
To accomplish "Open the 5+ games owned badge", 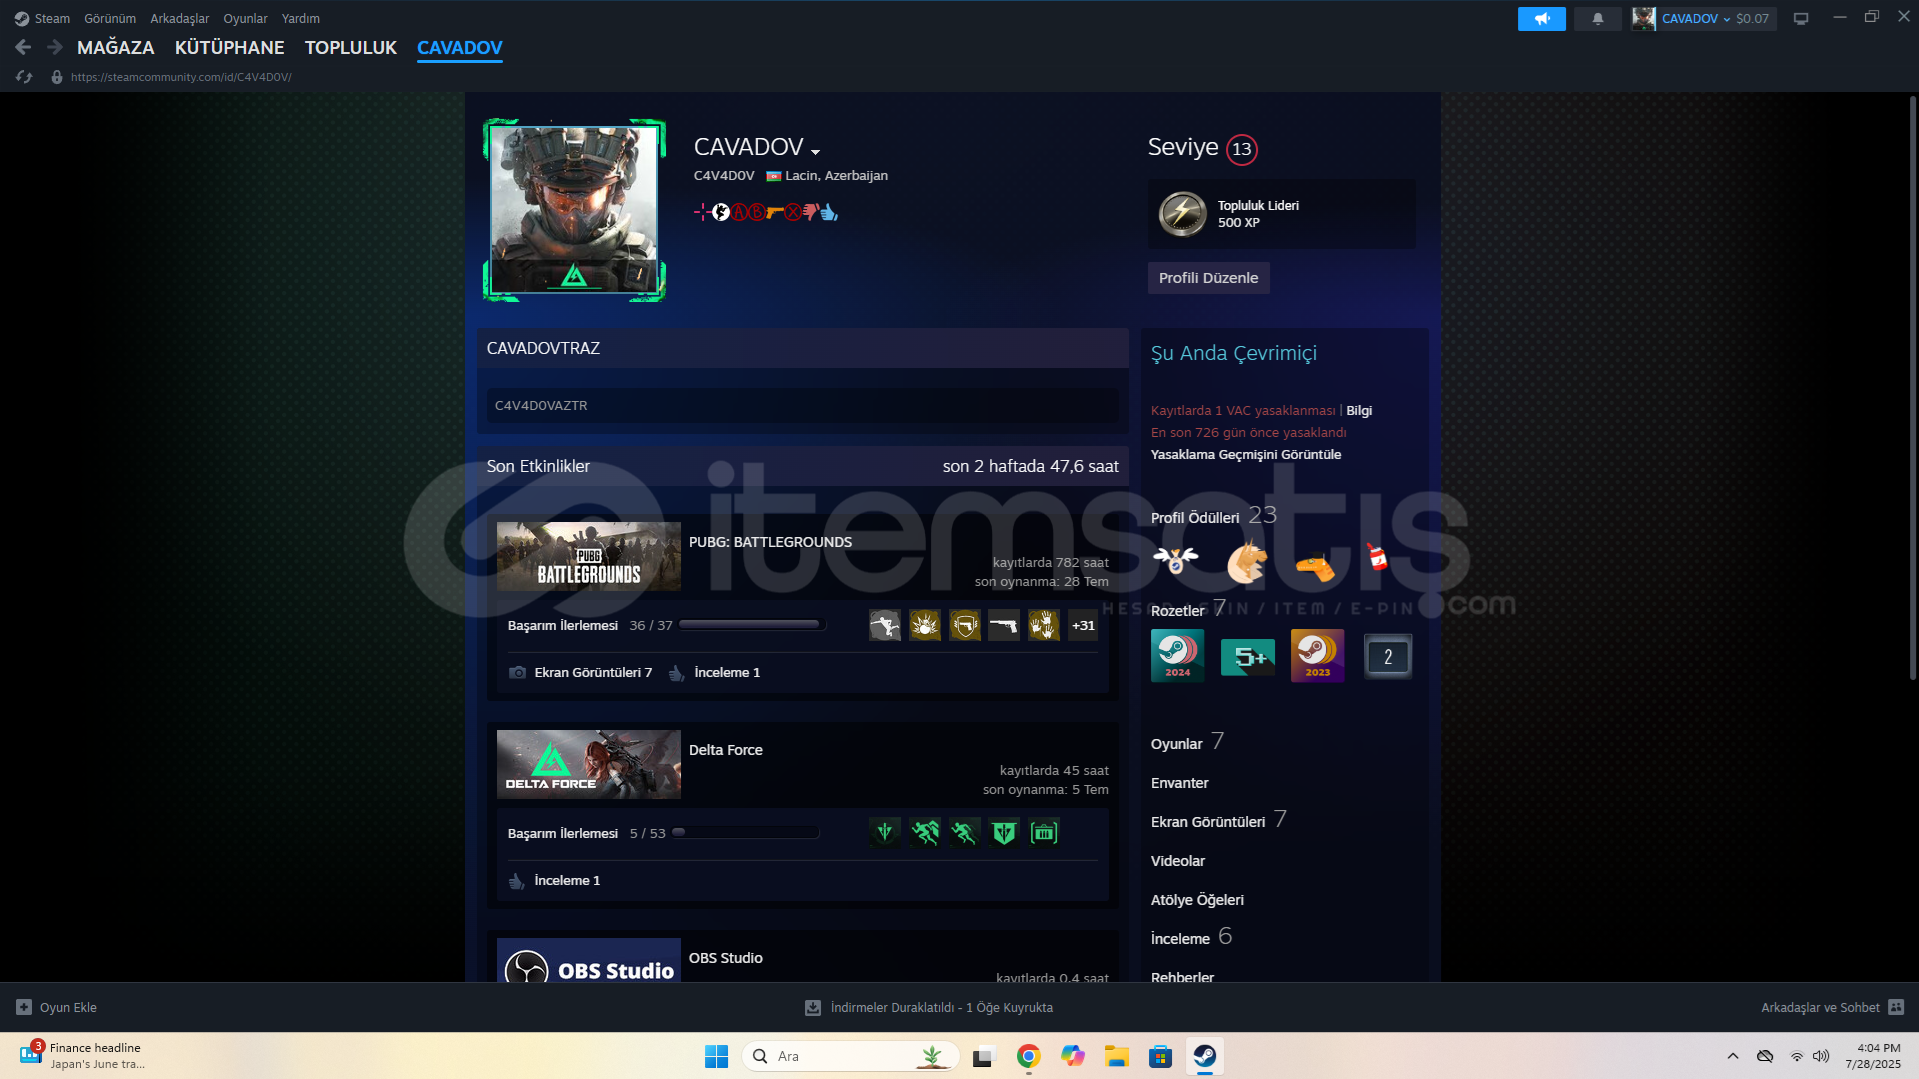I will [1247, 656].
